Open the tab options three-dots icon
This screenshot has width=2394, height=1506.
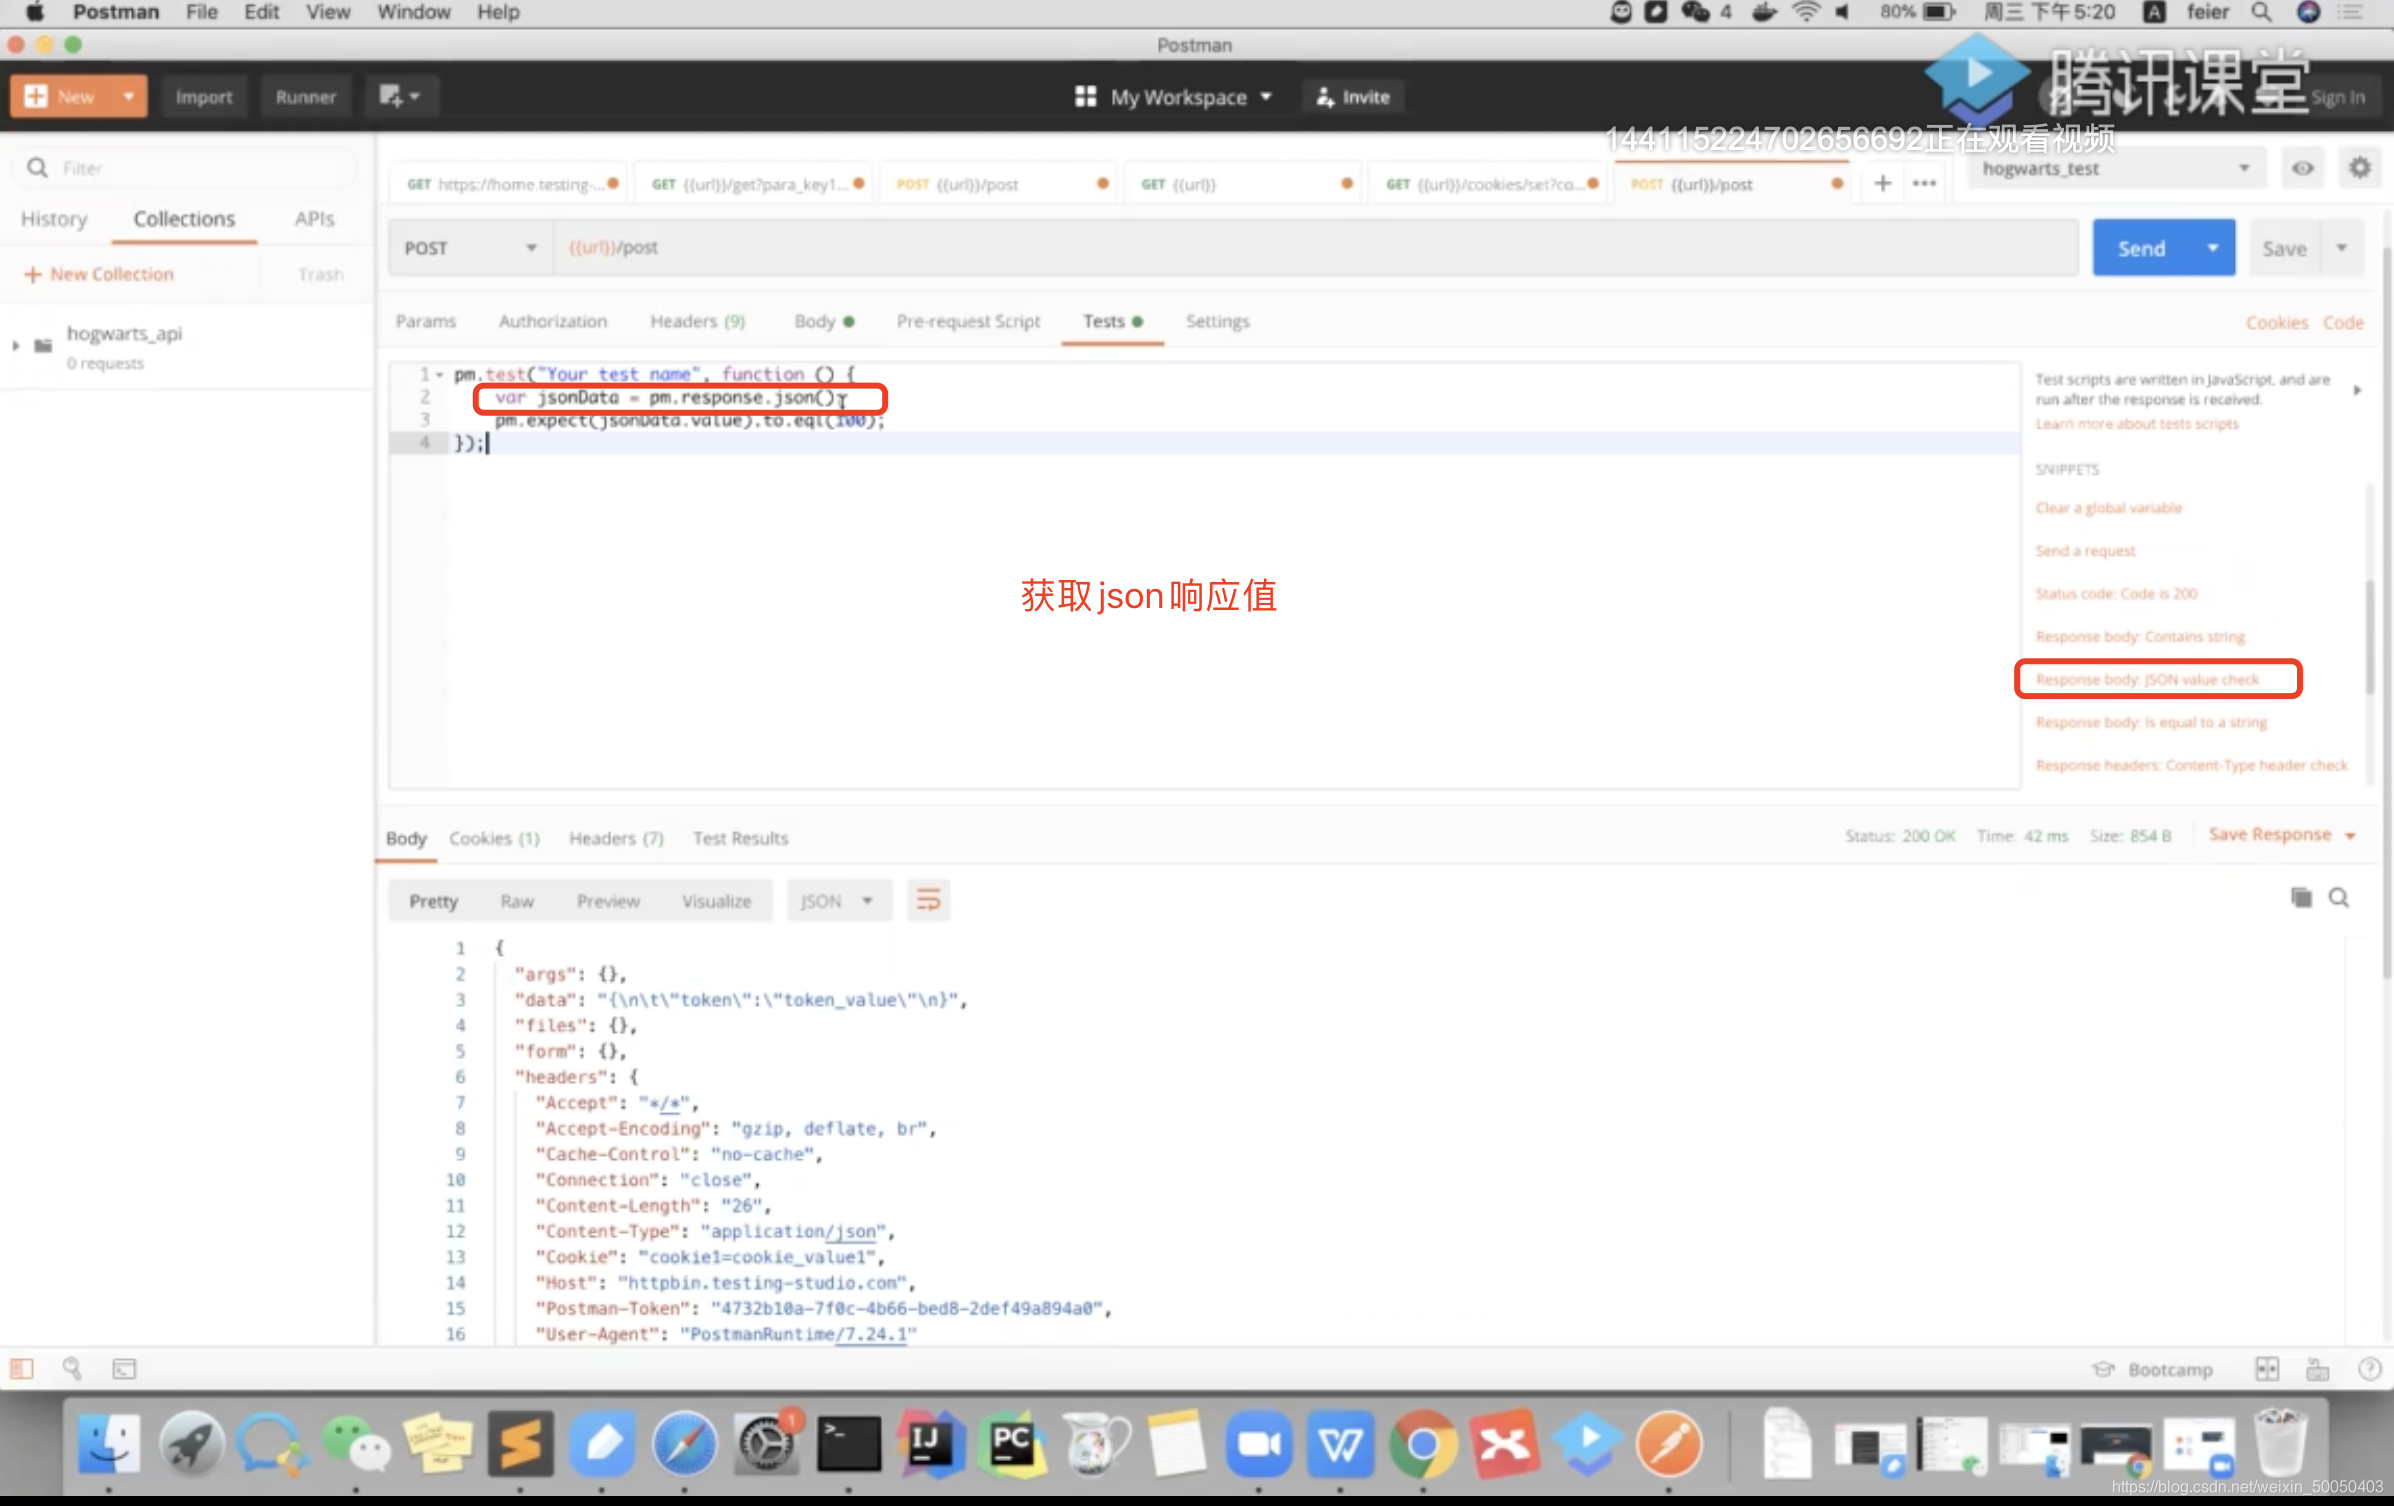[1924, 183]
